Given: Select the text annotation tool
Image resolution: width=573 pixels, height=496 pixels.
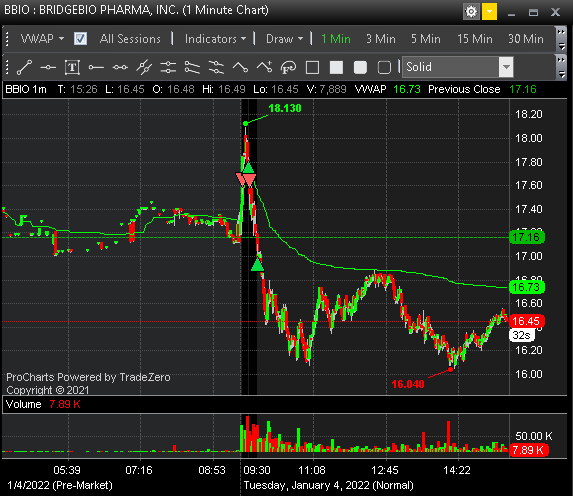Looking at the screenshot, I should click(x=72, y=67).
